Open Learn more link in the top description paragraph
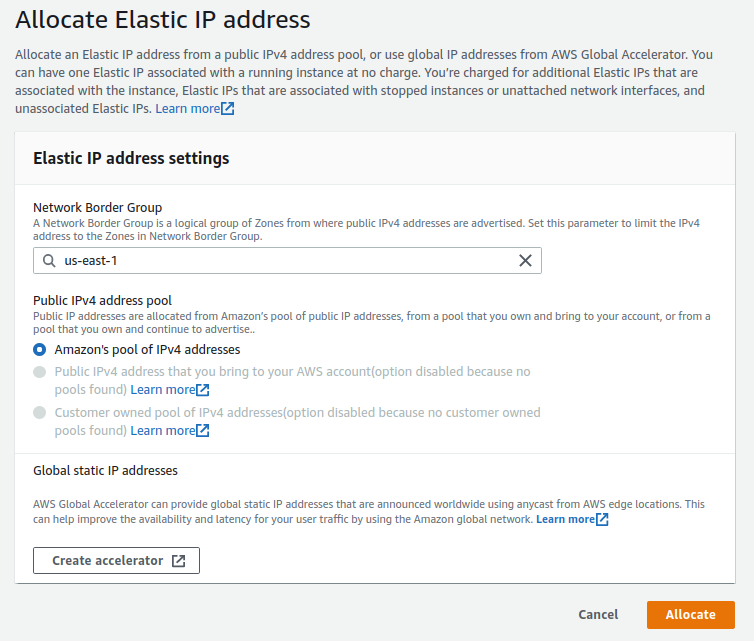This screenshot has width=754, height=641. tap(187, 108)
